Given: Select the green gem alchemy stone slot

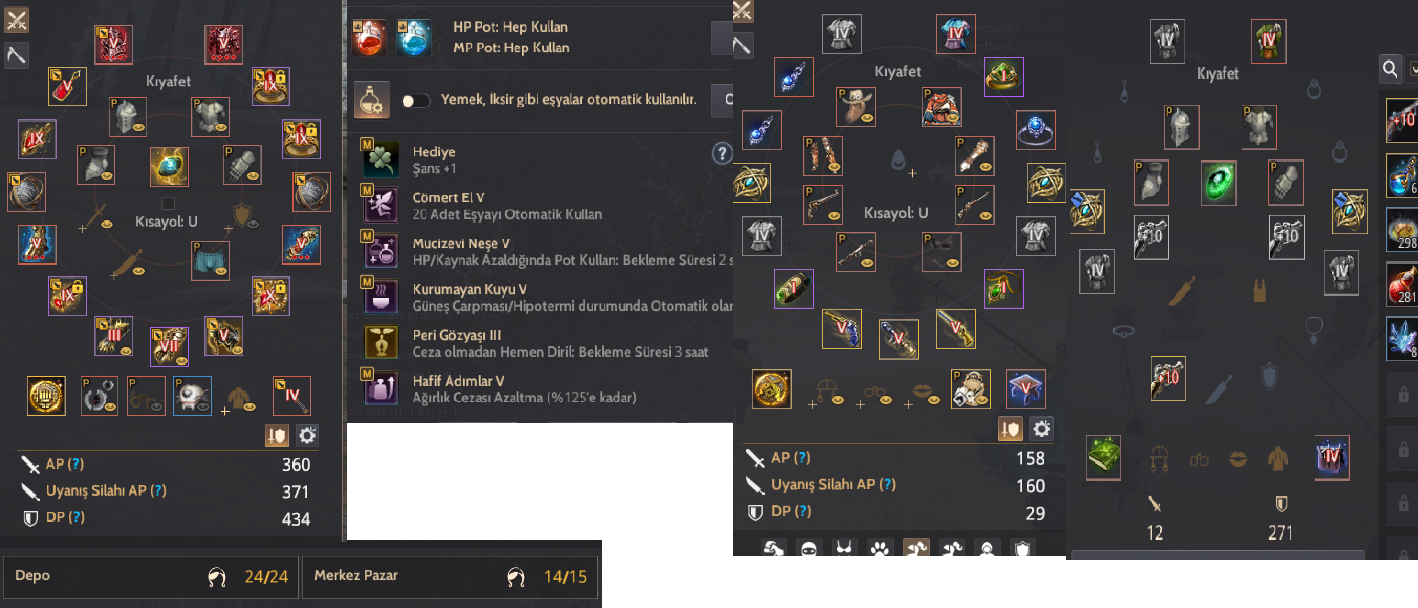Looking at the screenshot, I should (x=1219, y=182).
